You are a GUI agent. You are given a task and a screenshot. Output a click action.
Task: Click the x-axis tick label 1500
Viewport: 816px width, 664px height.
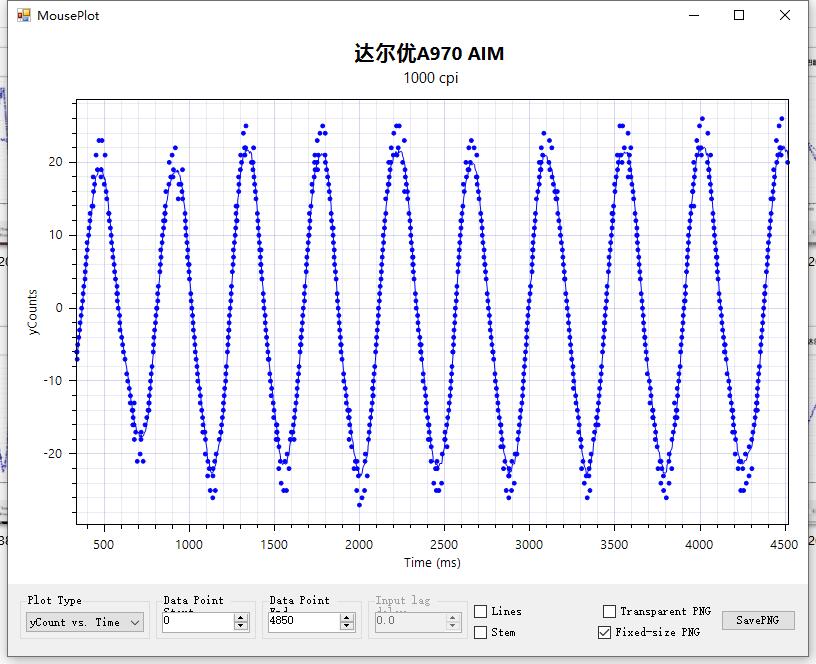tap(274, 545)
